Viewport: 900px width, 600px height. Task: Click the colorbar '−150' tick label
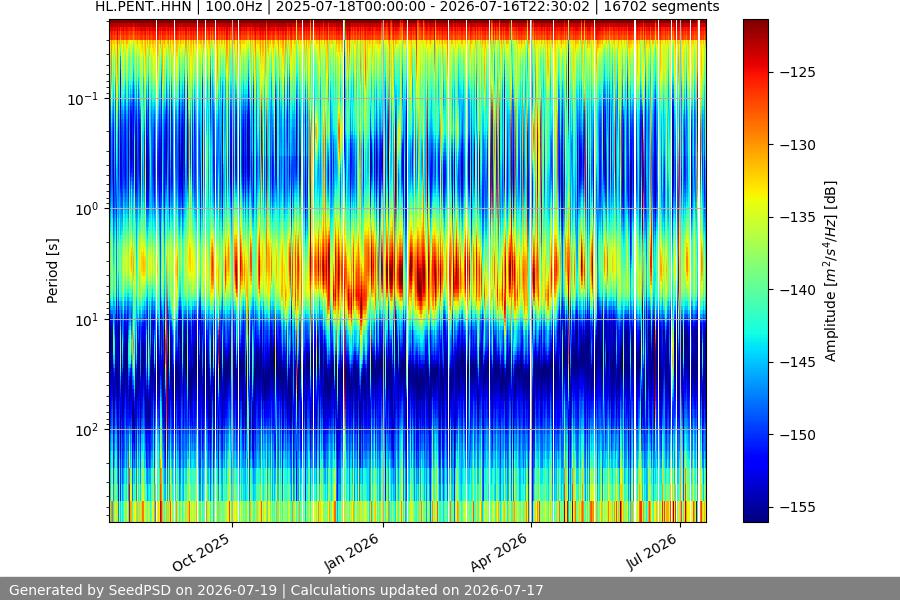click(798, 435)
